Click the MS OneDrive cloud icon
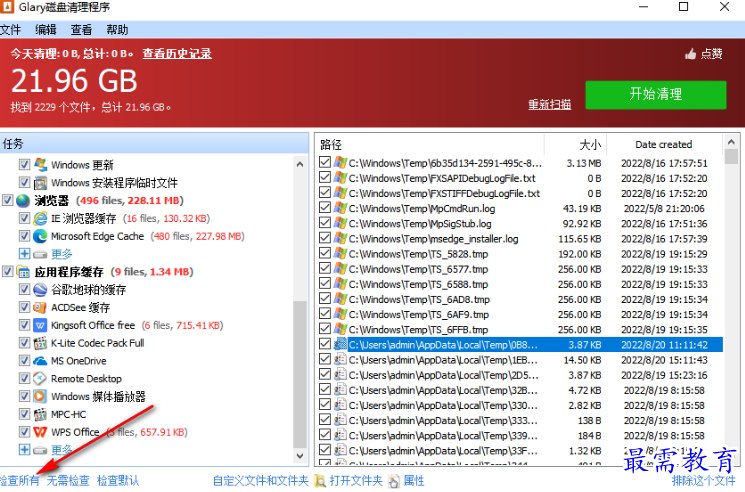 [x=40, y=361]
